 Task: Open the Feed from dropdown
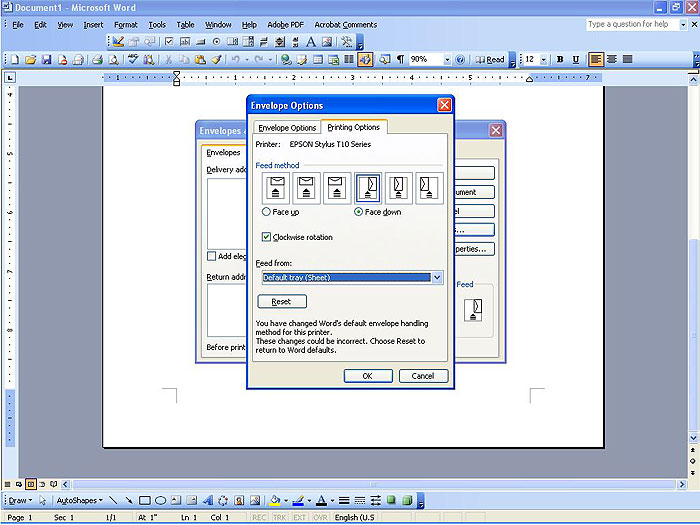(437, 277)
